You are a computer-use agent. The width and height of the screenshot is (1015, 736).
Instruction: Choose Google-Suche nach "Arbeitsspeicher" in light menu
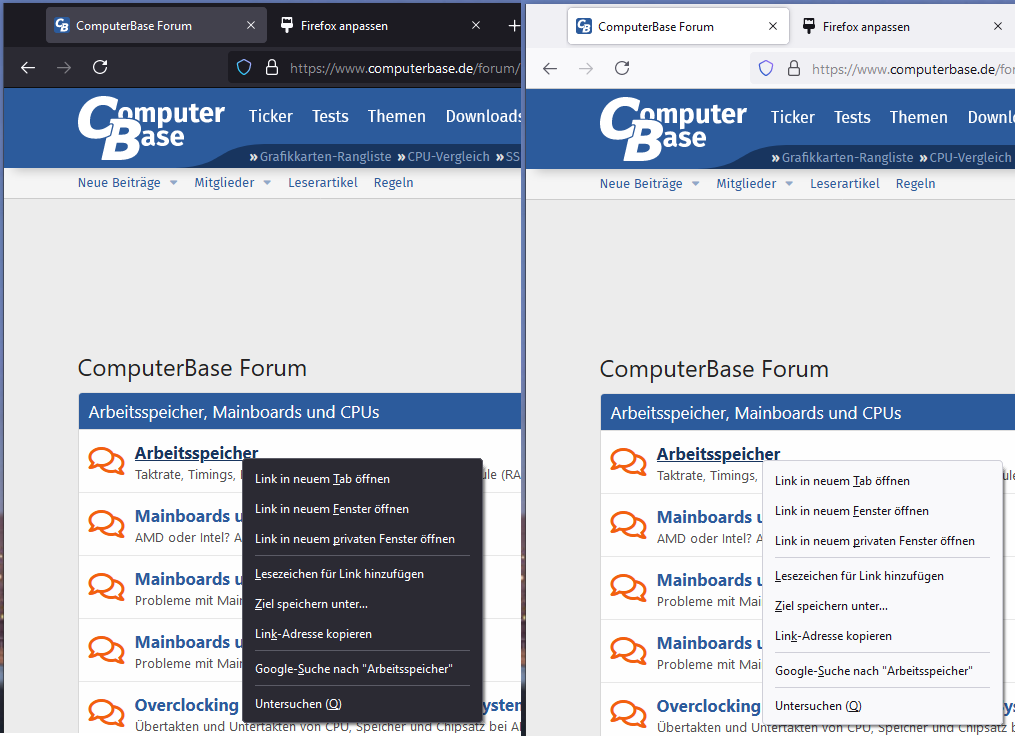pyautogui.click(x=883, y=671)
